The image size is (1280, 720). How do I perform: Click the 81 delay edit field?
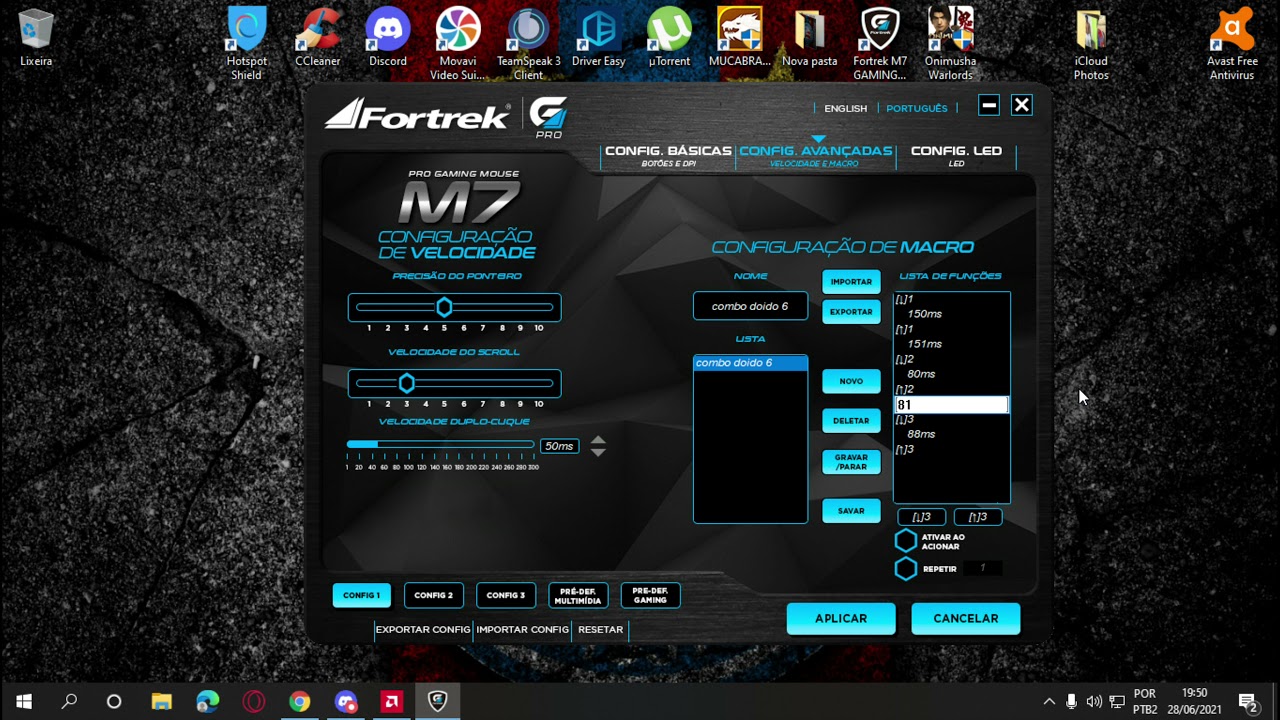(x=951, y=405)
